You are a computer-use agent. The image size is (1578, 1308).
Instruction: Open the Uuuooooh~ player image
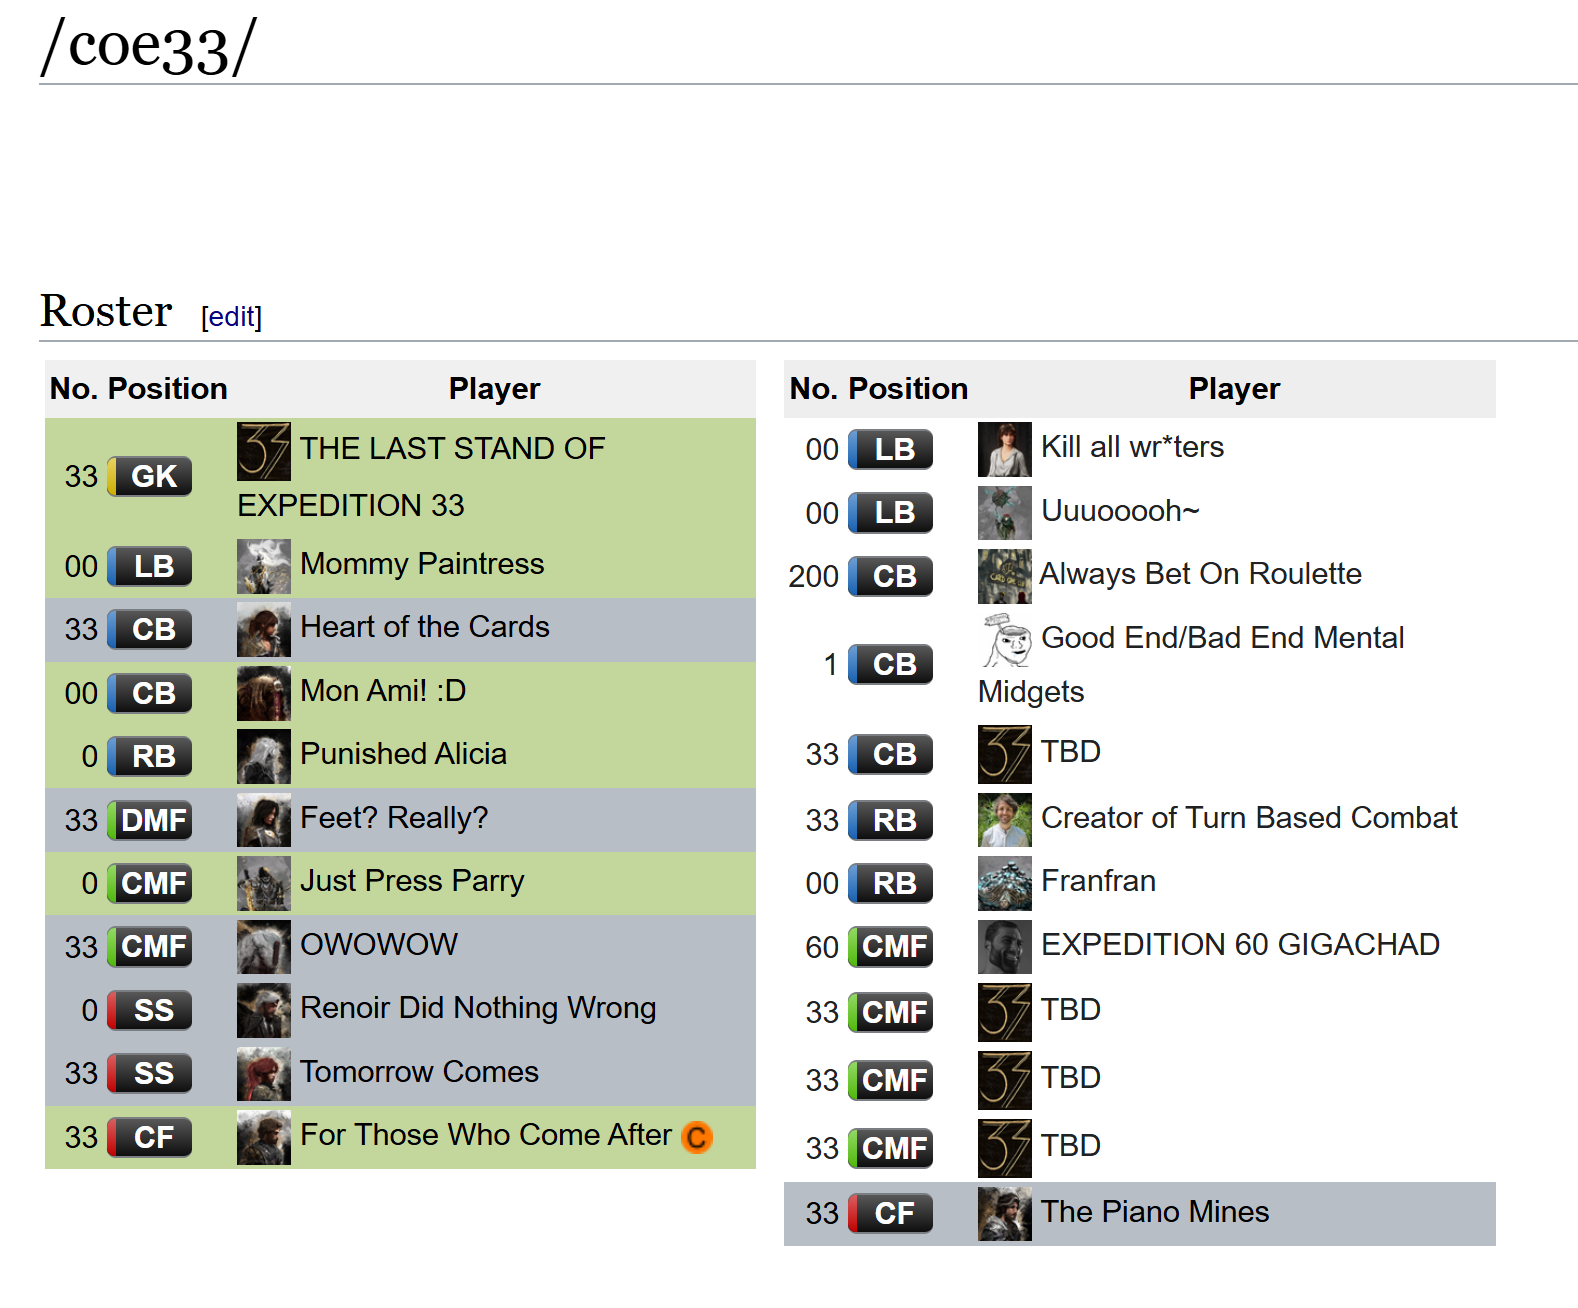1005,514
